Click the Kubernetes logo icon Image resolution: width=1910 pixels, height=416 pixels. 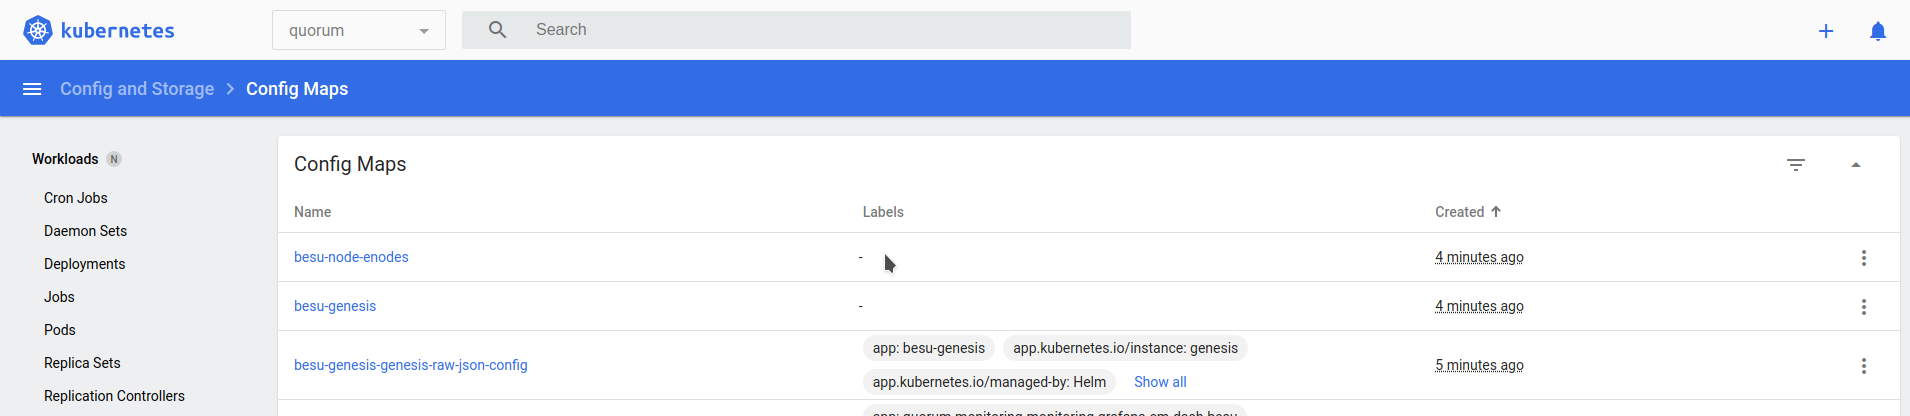click(38, 30)
